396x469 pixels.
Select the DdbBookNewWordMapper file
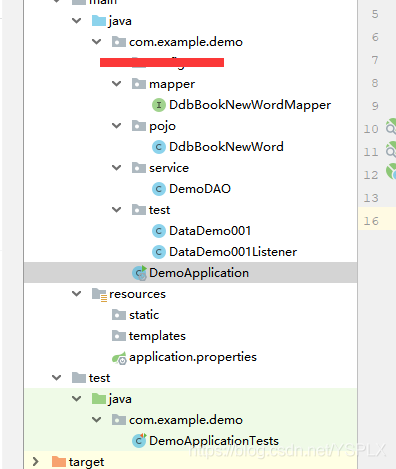pos(250,105)
